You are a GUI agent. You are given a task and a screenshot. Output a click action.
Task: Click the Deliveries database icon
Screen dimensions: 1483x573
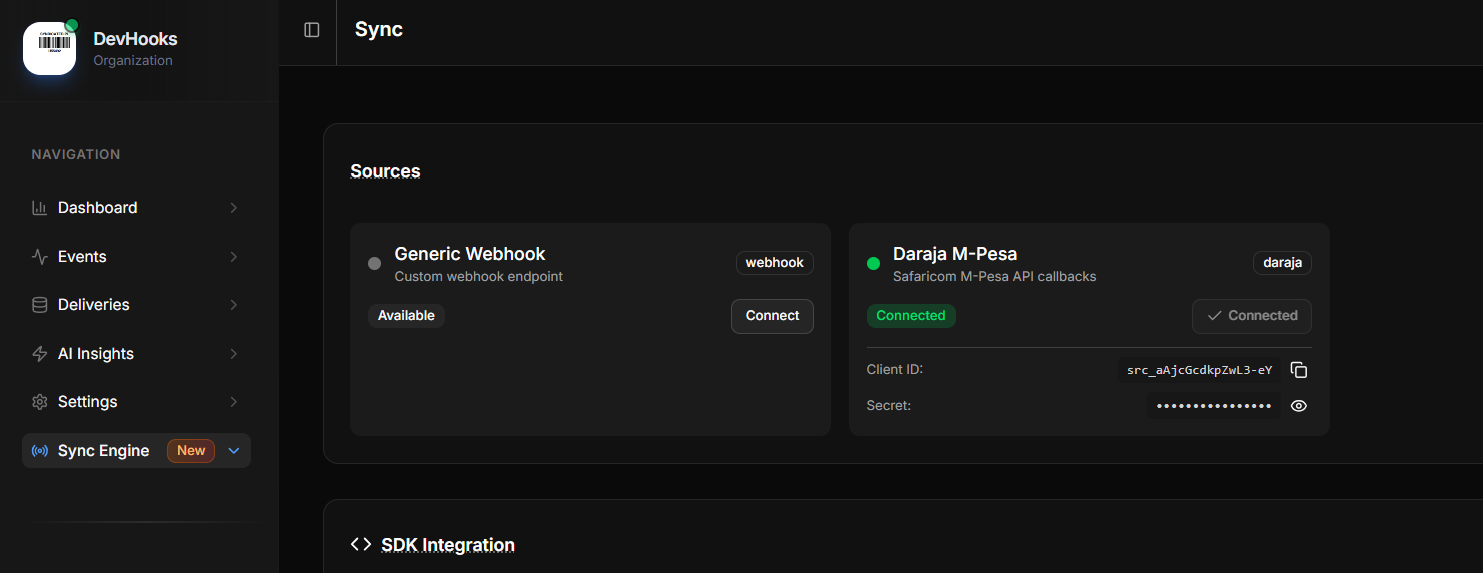(40, 305)
